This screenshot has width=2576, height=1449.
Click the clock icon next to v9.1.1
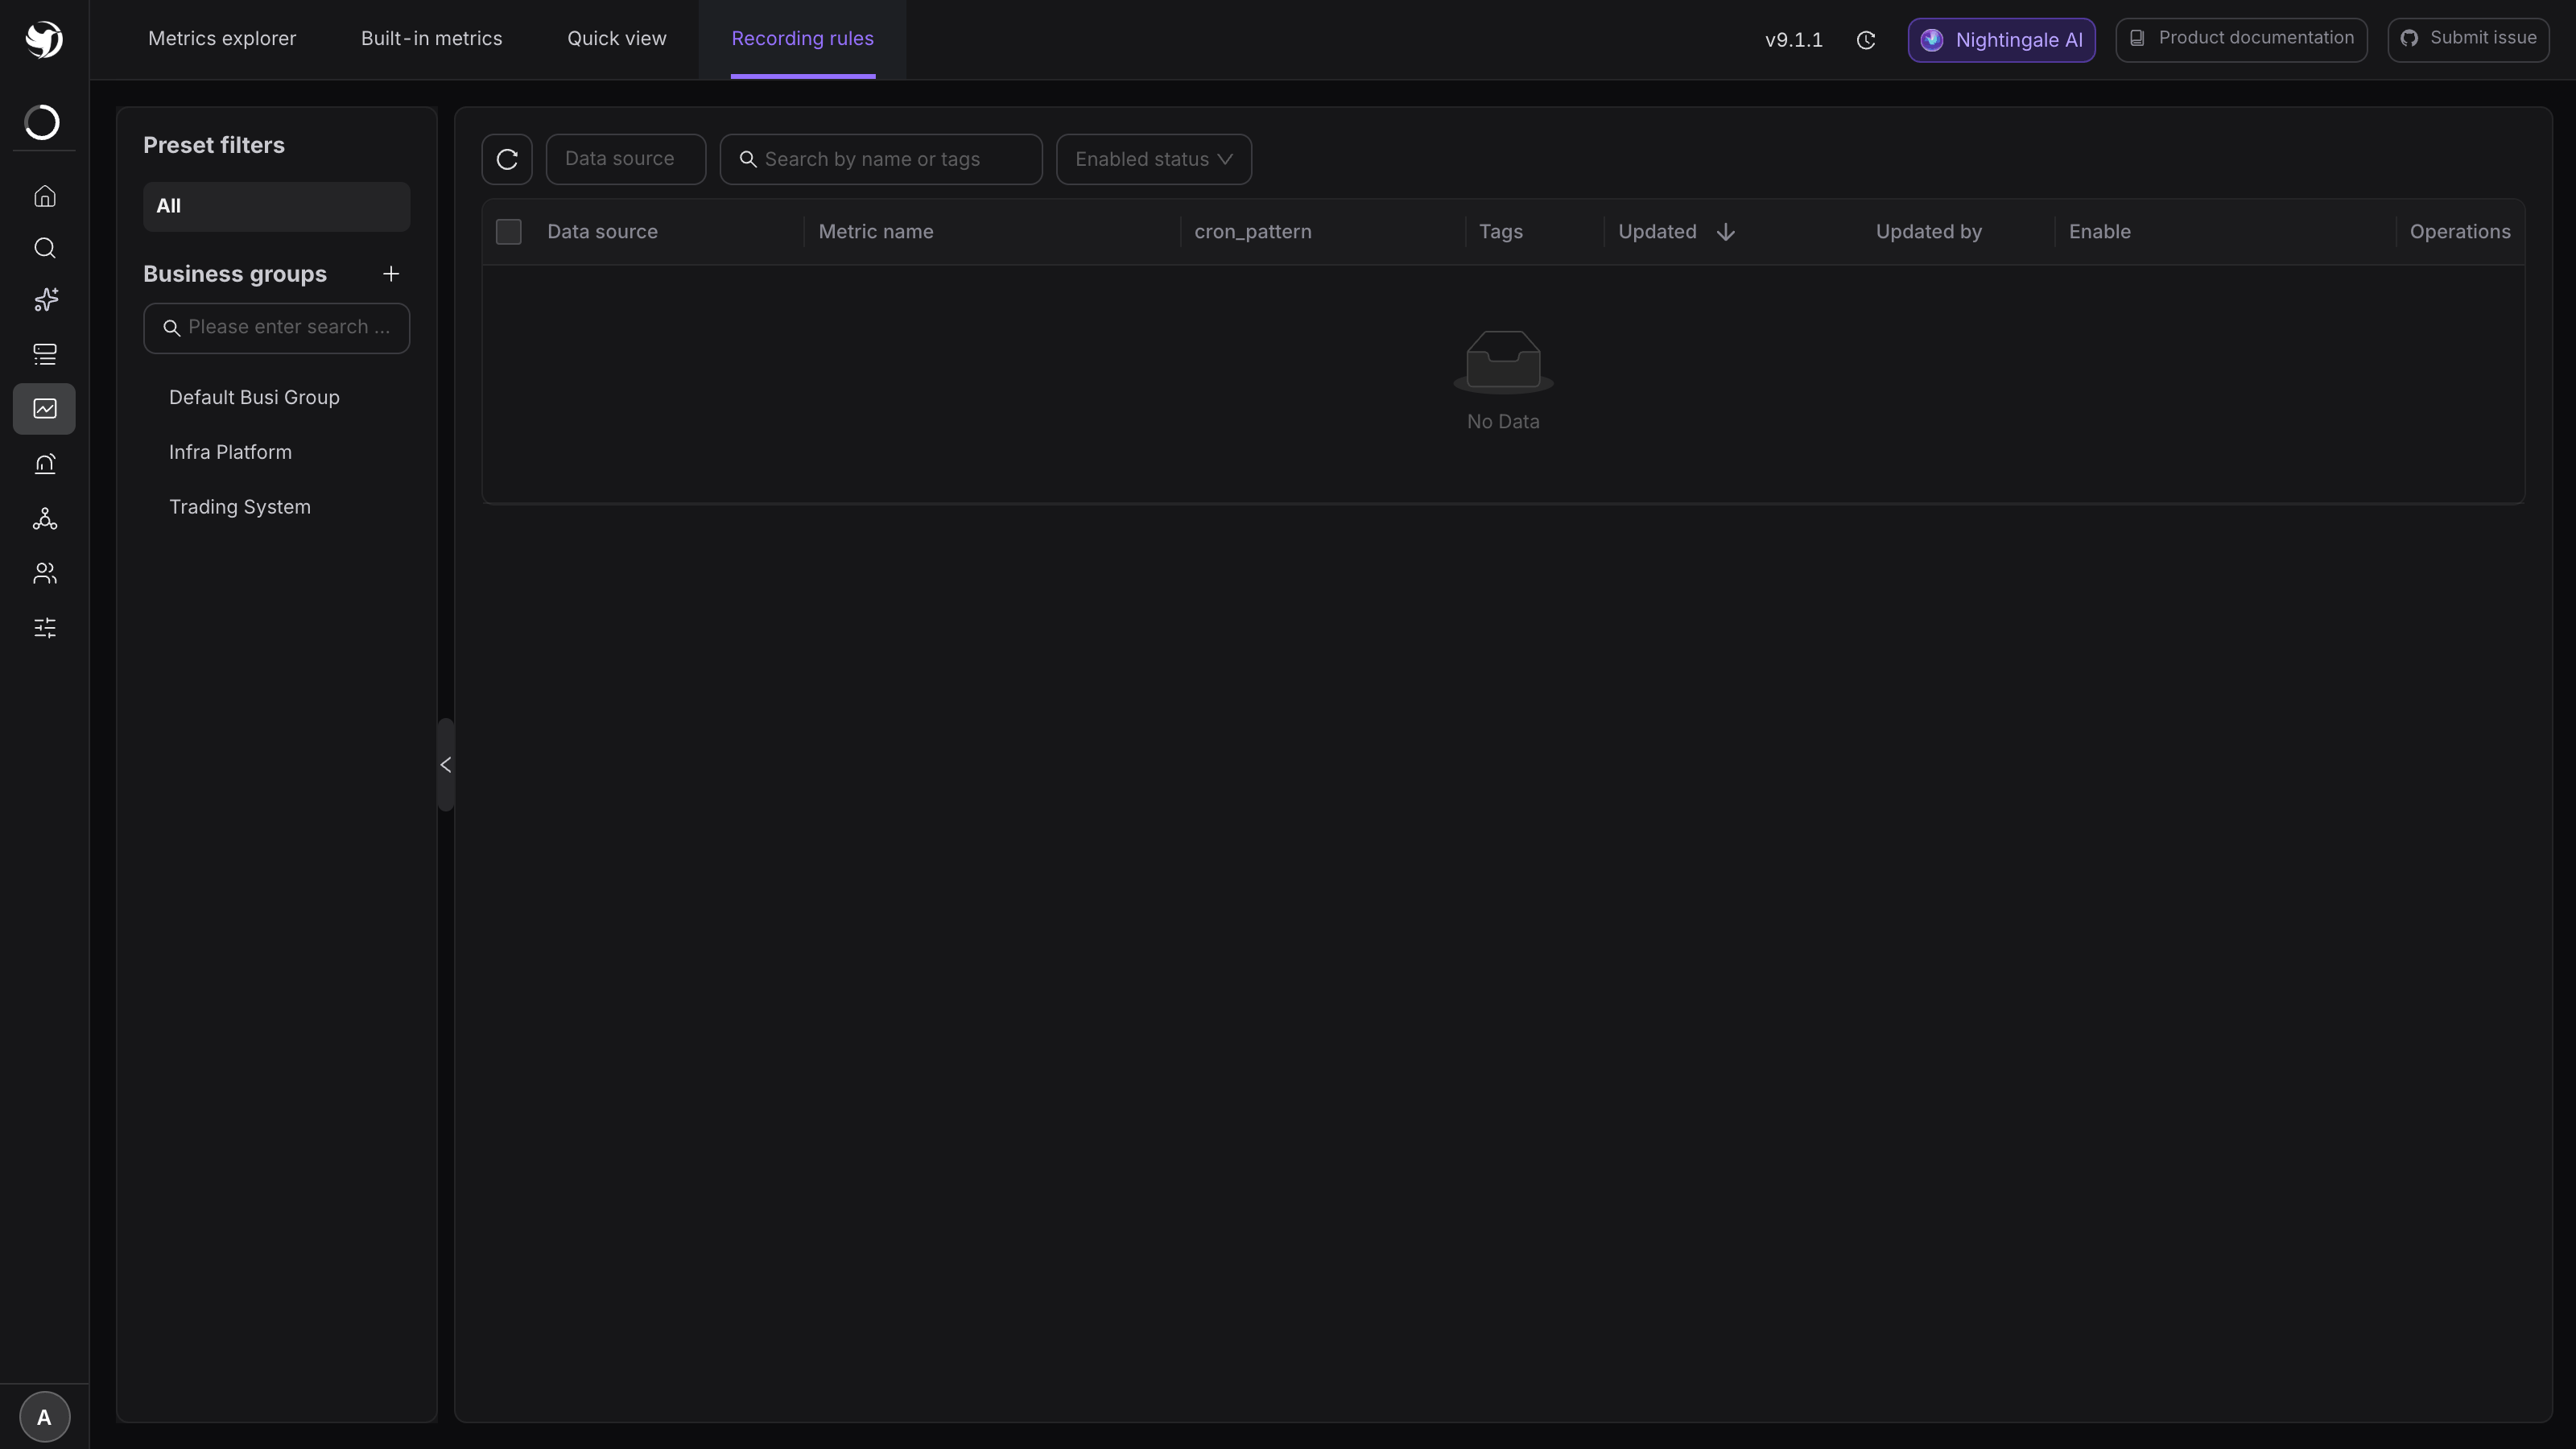pos(1866,40)
